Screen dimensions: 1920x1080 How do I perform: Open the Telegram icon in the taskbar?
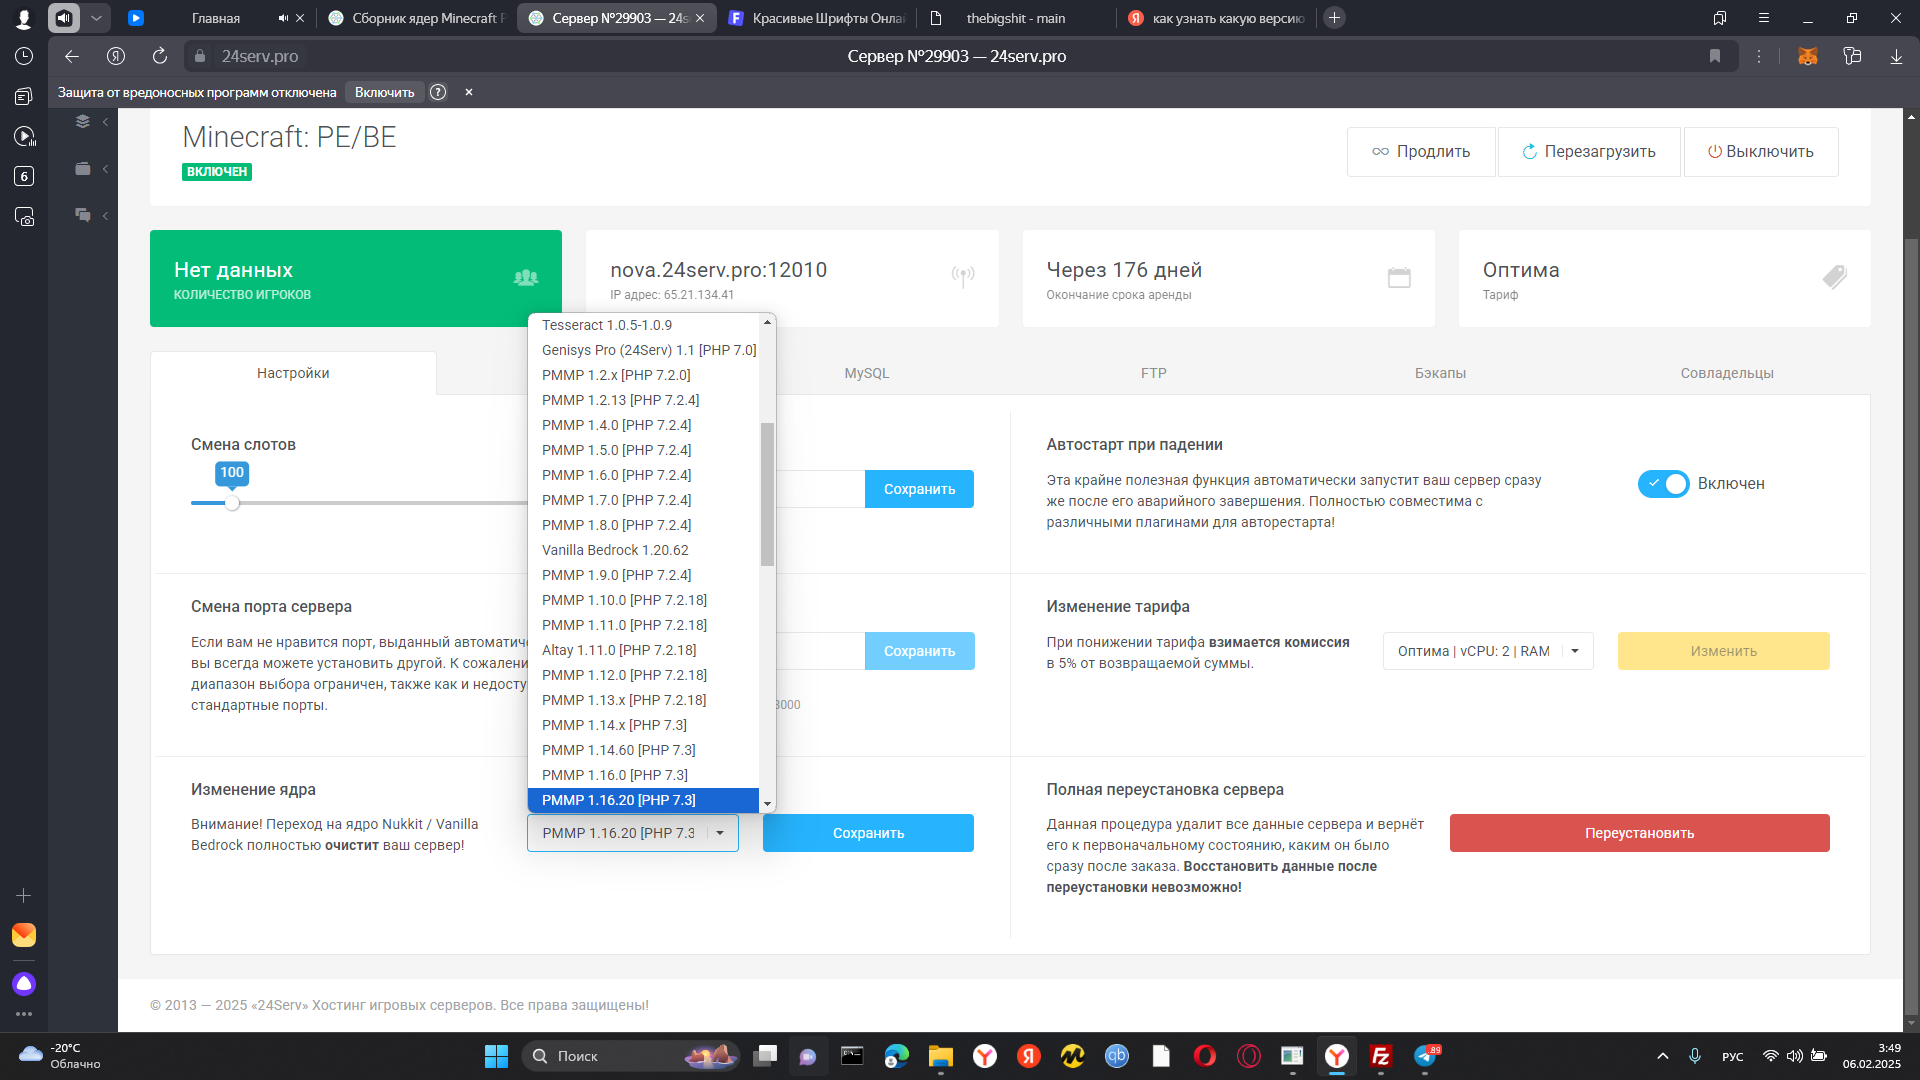1425,1056
